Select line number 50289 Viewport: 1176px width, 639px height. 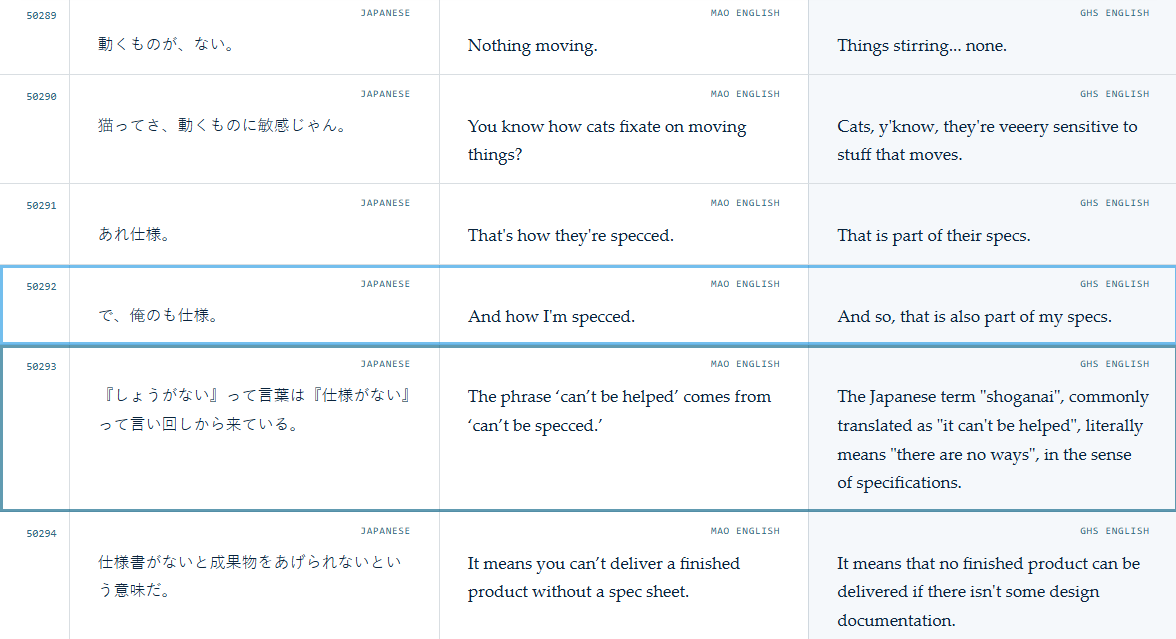point(41,16)
